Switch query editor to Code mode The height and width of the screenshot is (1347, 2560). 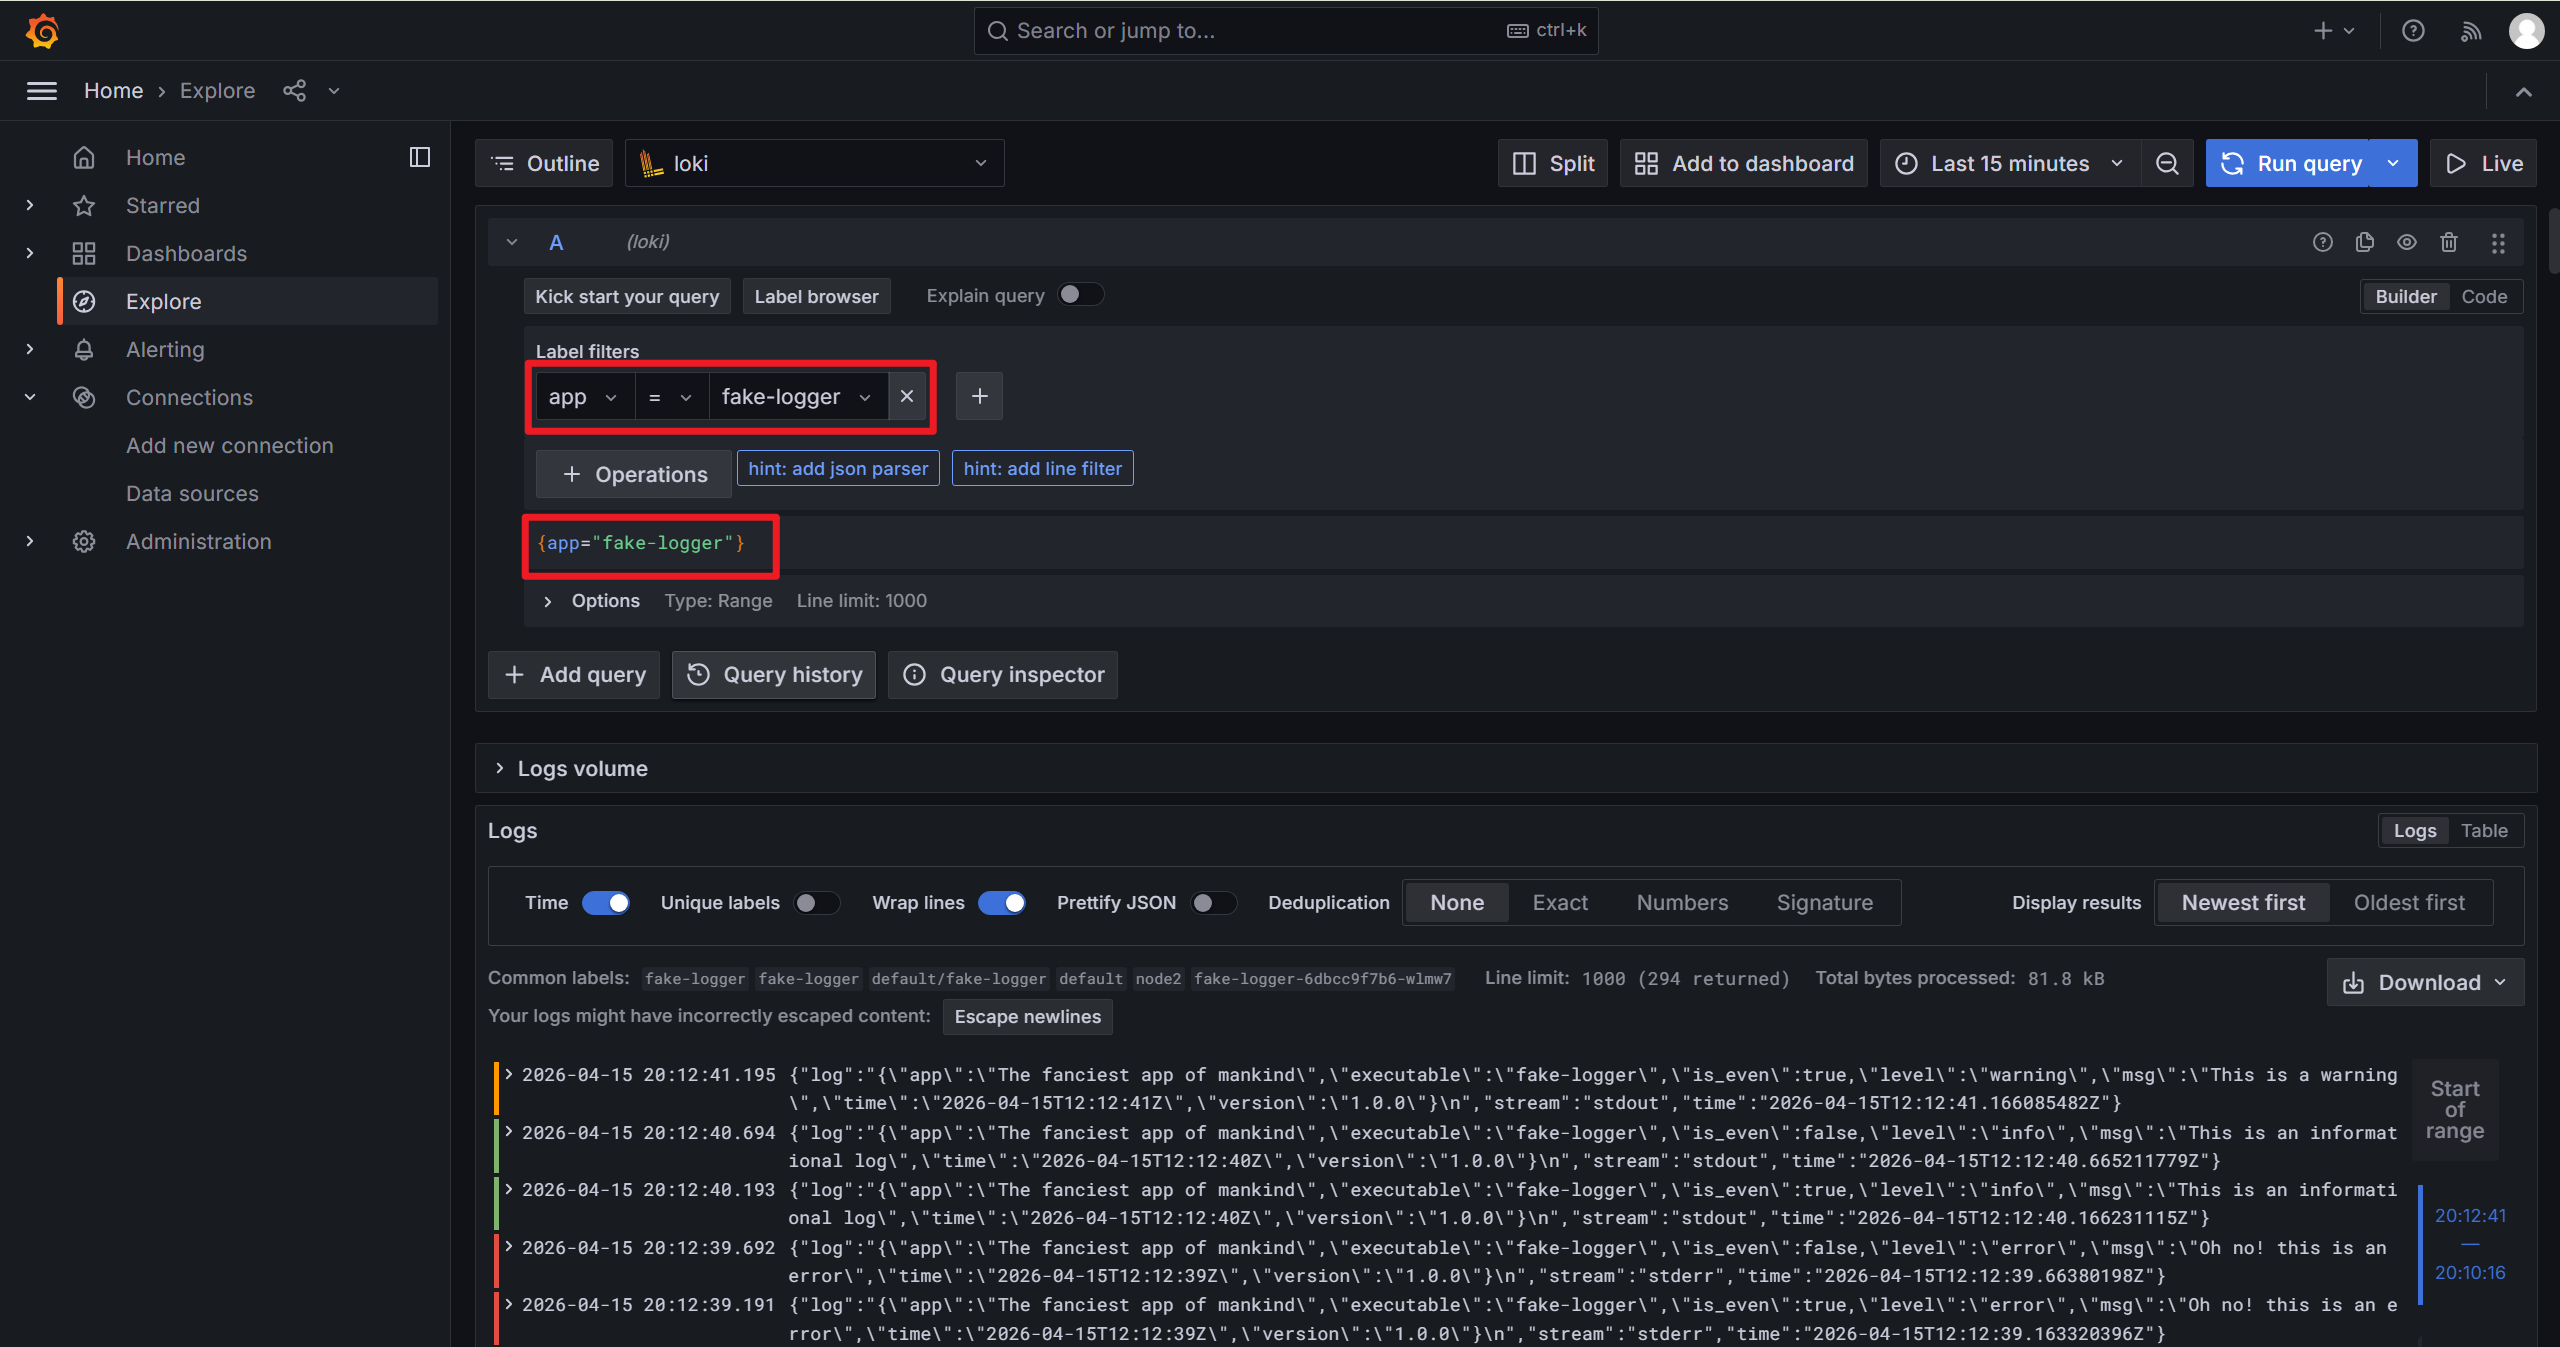click(x=2484, y=297)
